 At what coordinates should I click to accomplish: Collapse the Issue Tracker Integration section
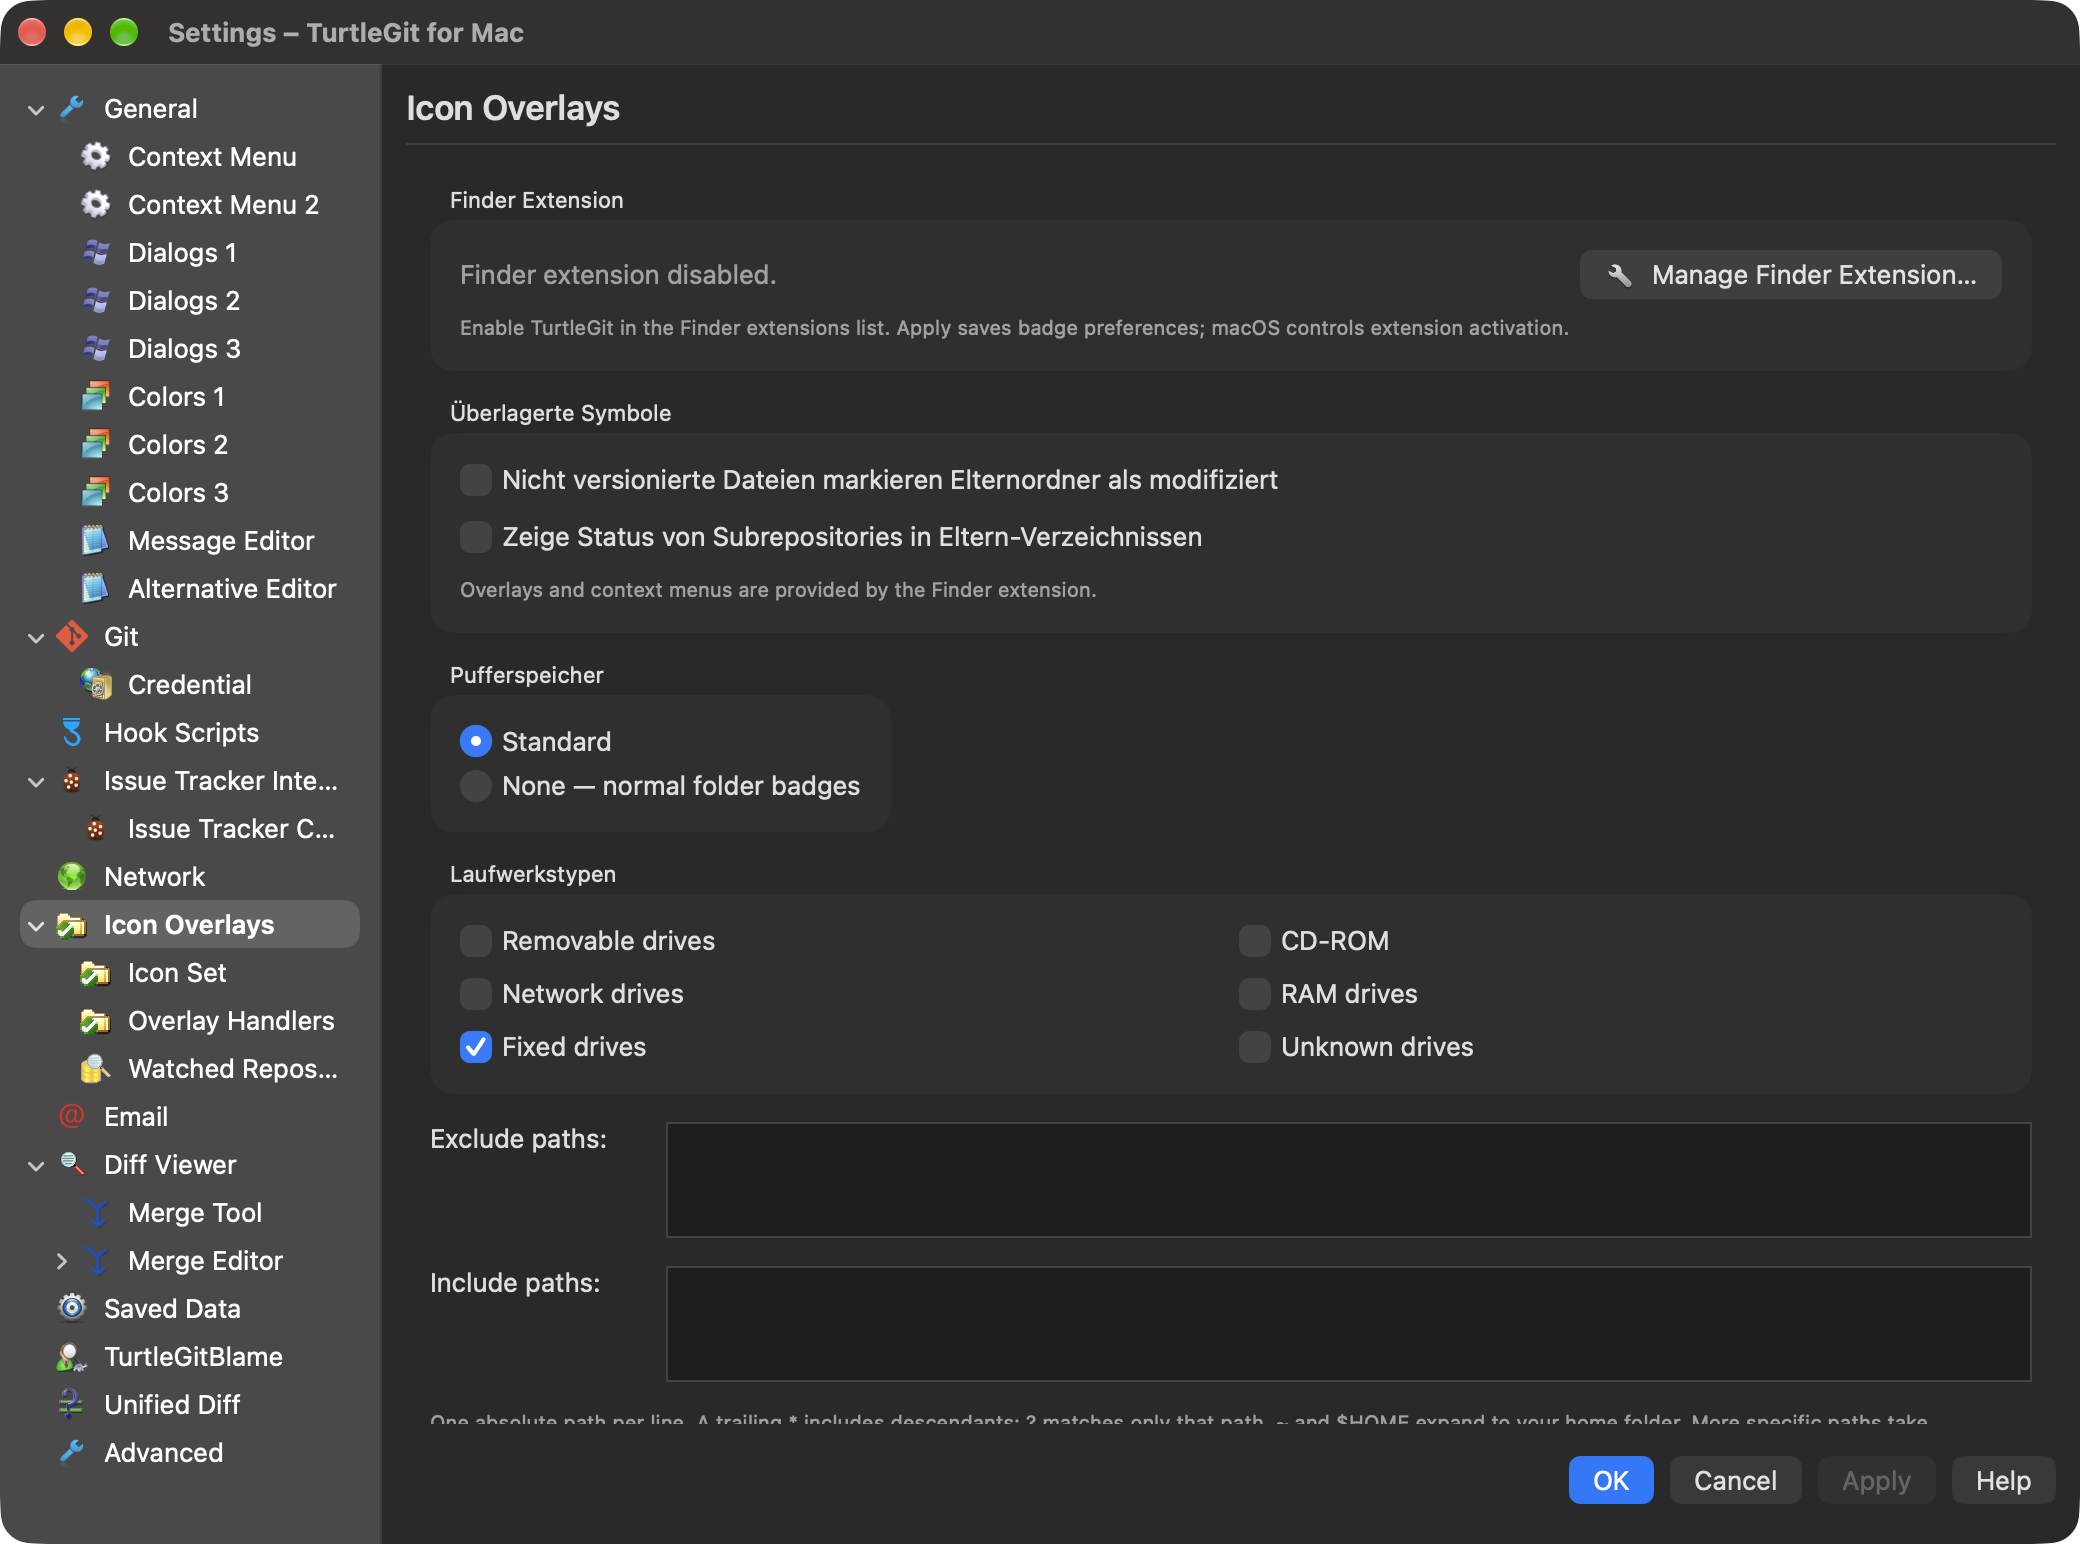click(x=36, y=781)
